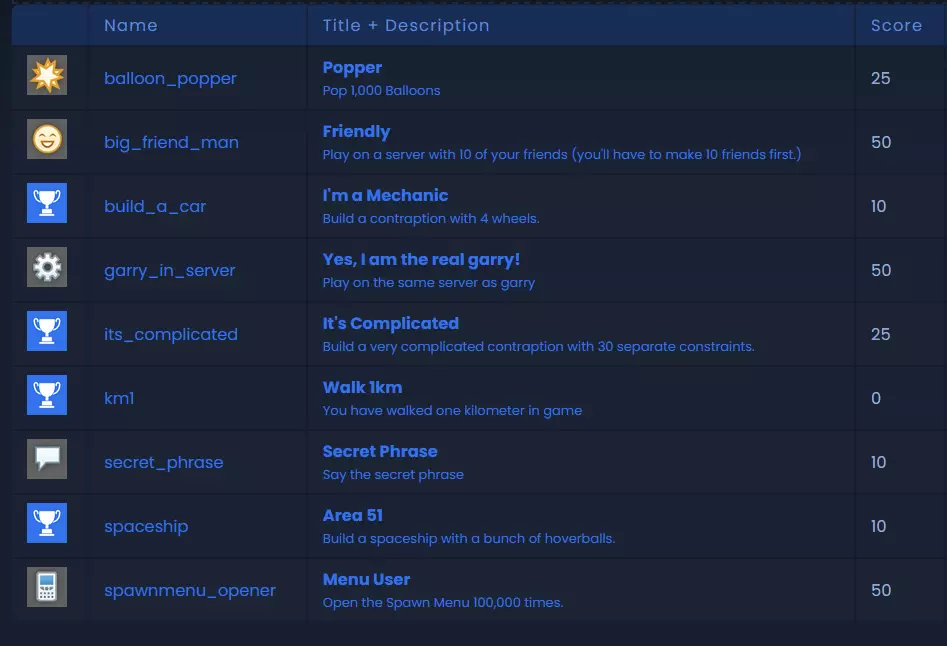947x646 pixels.
Task: Click the Score column header
Action: [896, 25]
